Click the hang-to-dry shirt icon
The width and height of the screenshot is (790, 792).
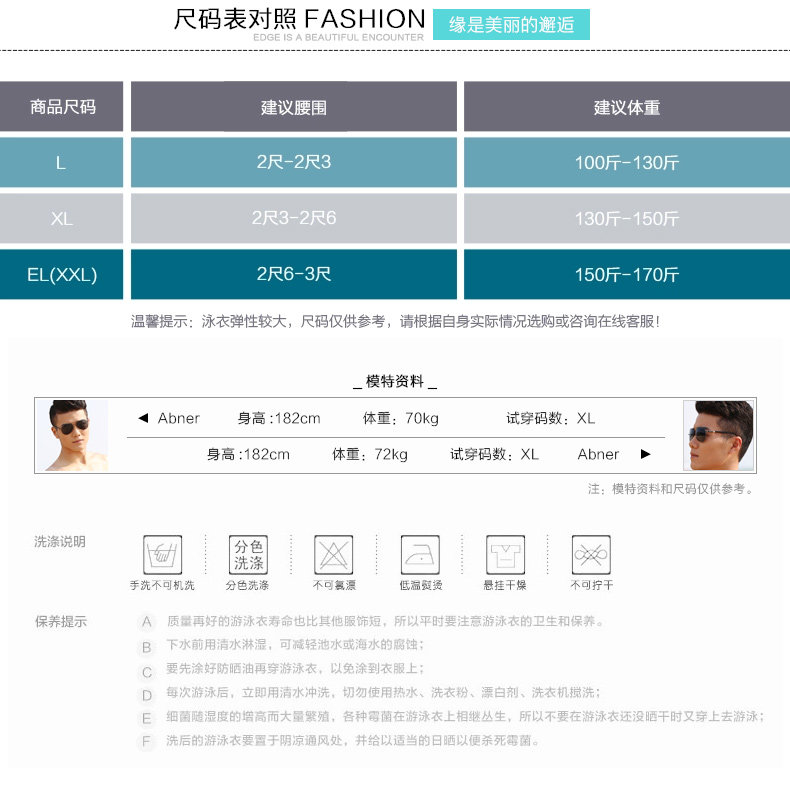pyautogui.click(x=506, y=555)
